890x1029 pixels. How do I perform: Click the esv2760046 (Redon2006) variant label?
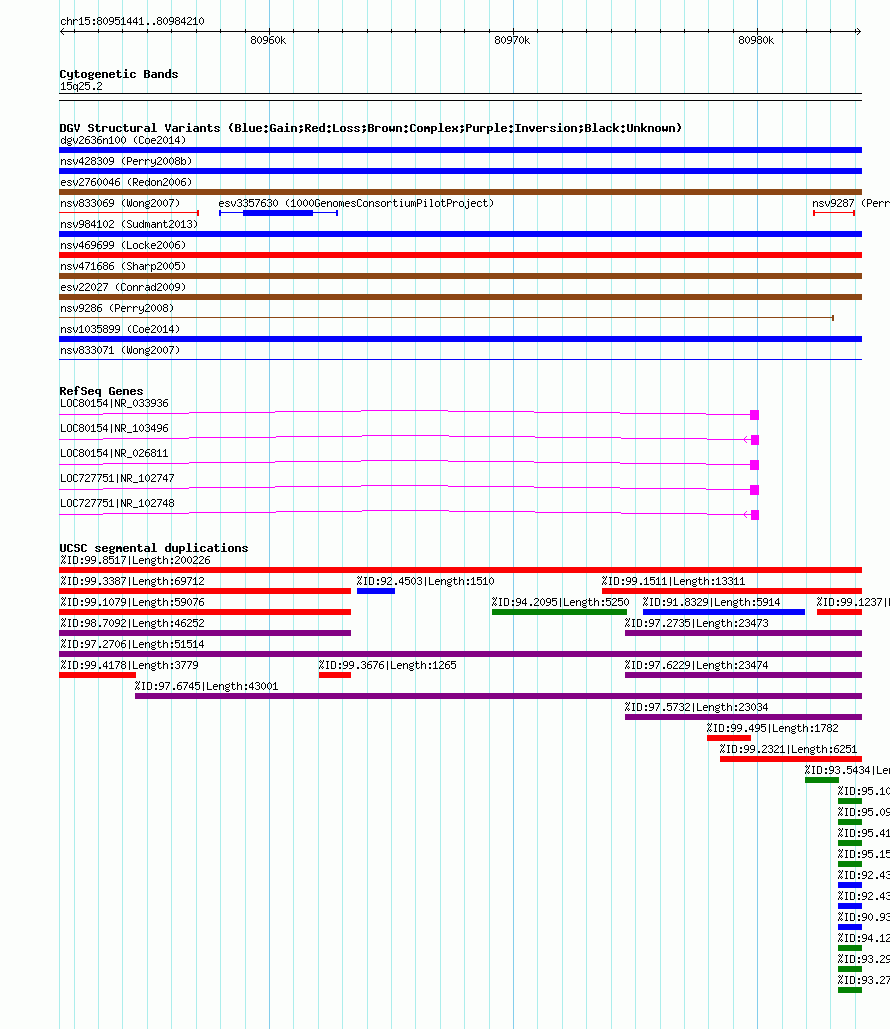pyautogui.click(x=126, y=182)
